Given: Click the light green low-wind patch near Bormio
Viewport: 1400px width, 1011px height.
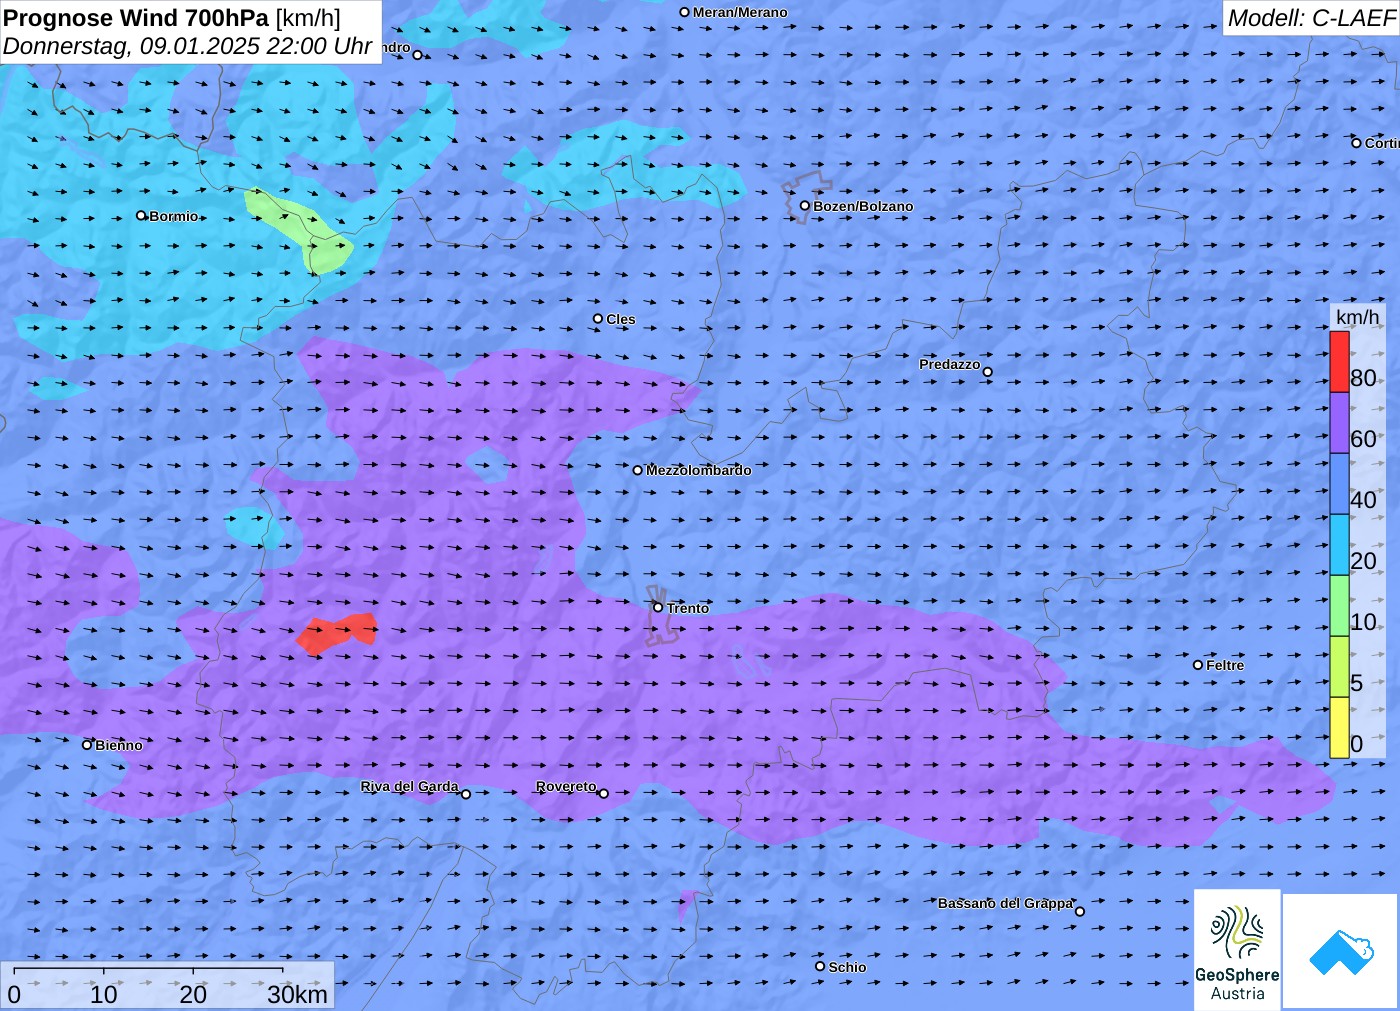Looking at the screenshot, I should [x=298, y=230].
